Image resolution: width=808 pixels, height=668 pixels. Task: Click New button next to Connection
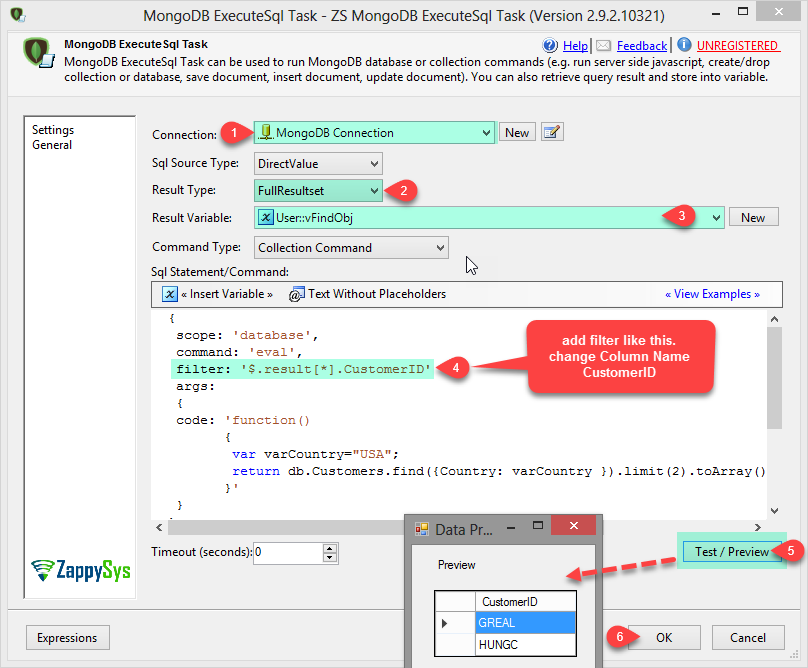(517, 132)
